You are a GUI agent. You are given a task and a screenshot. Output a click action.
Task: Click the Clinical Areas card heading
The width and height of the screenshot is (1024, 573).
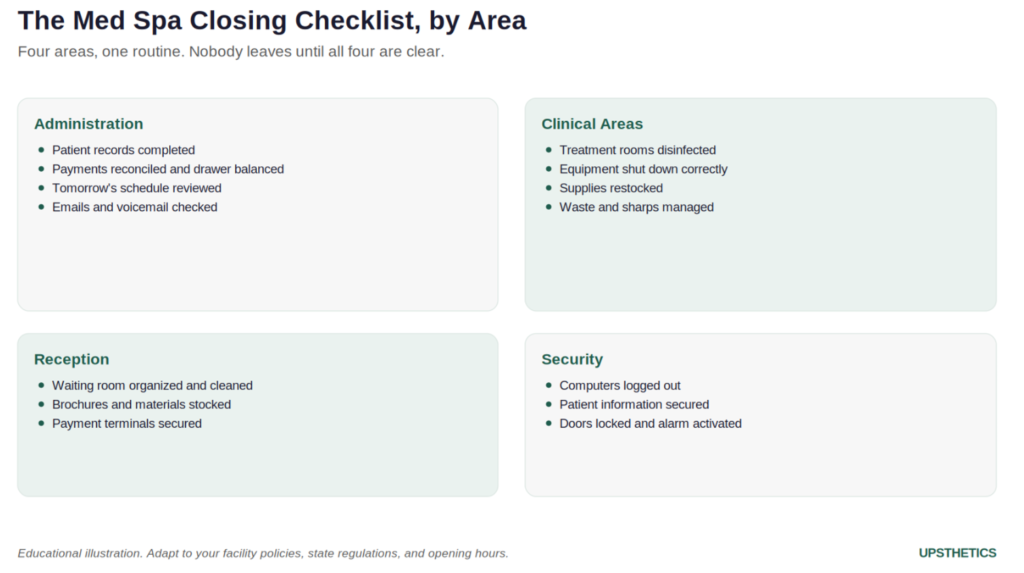(592, 124)
